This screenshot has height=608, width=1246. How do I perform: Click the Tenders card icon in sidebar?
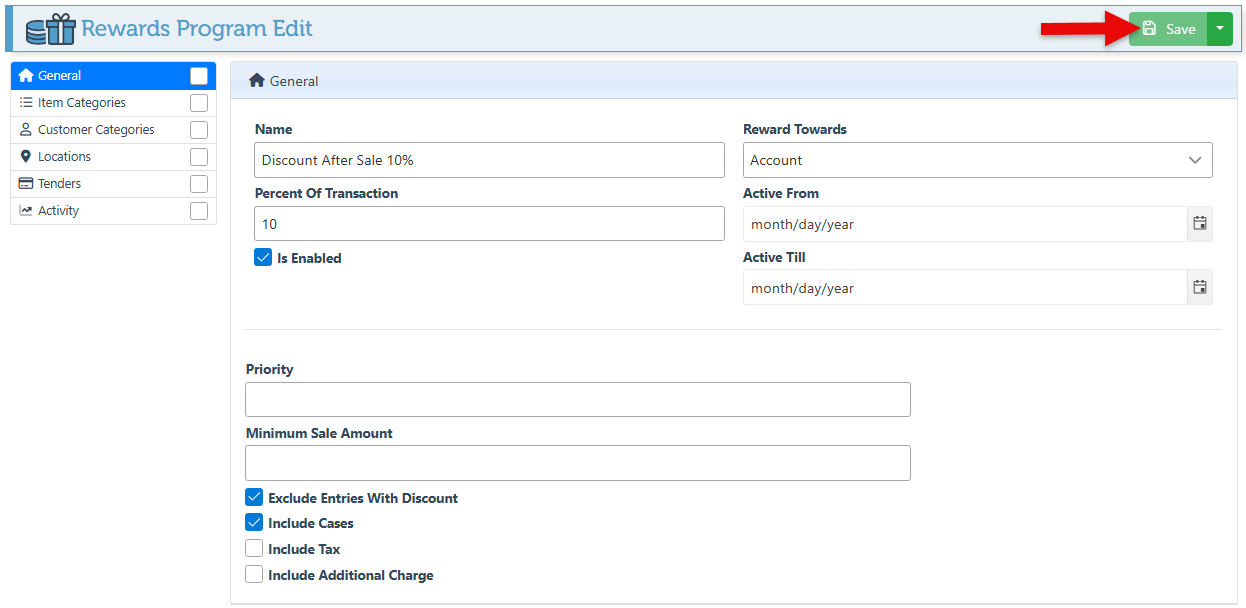click(x=26, y=184)
